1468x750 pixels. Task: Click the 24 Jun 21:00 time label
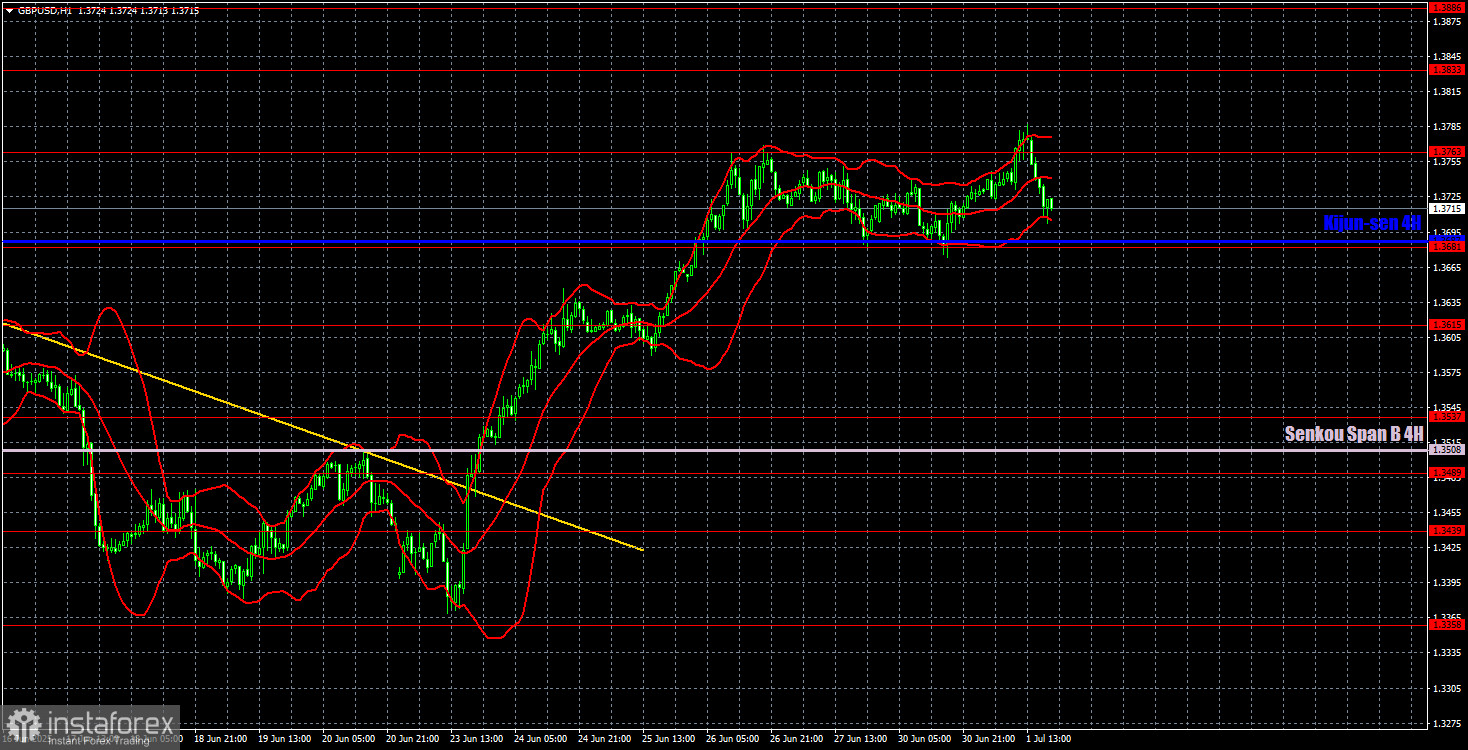606,740
